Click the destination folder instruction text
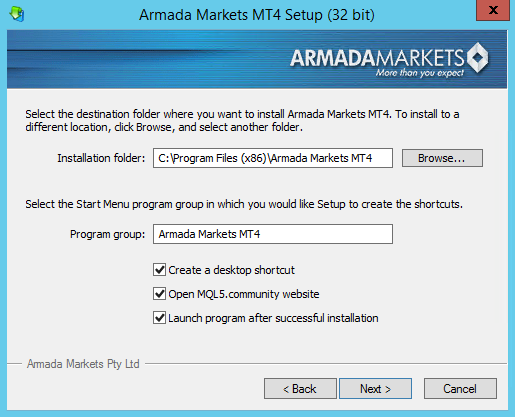515x417 pixels. (242, 121)
